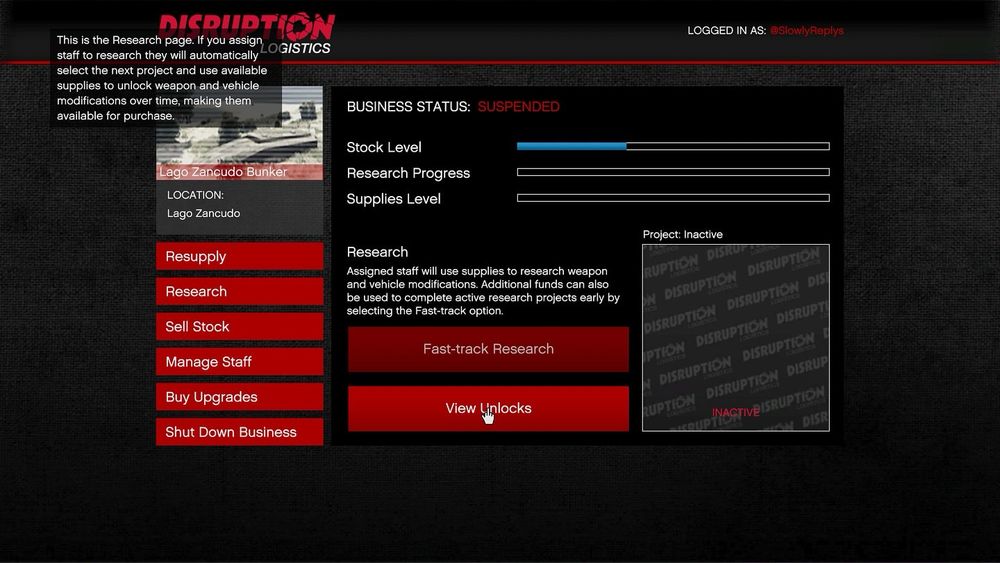Select the Lago Zancudo Bunker thumbnail image
1000x563 pixels.
tap(239, 133)
